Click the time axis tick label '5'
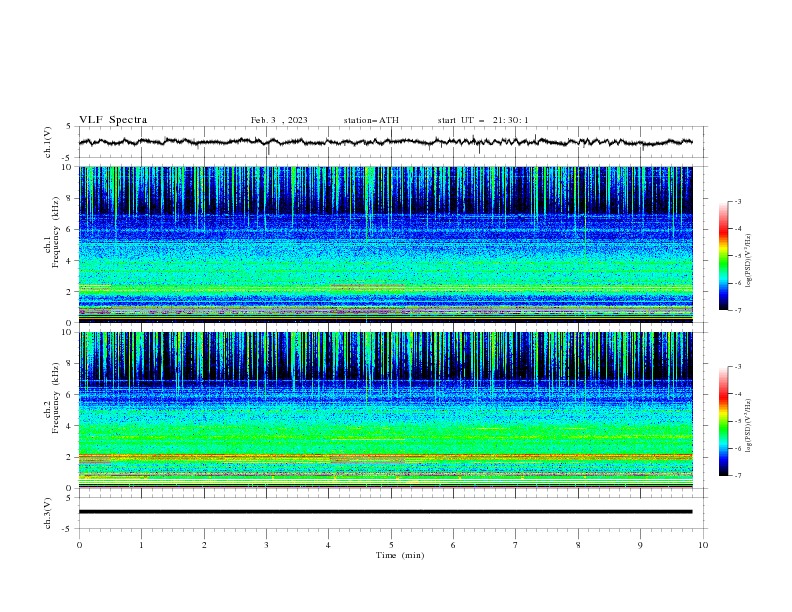This screenshot has height=612, width=792. tap(391, 545)
